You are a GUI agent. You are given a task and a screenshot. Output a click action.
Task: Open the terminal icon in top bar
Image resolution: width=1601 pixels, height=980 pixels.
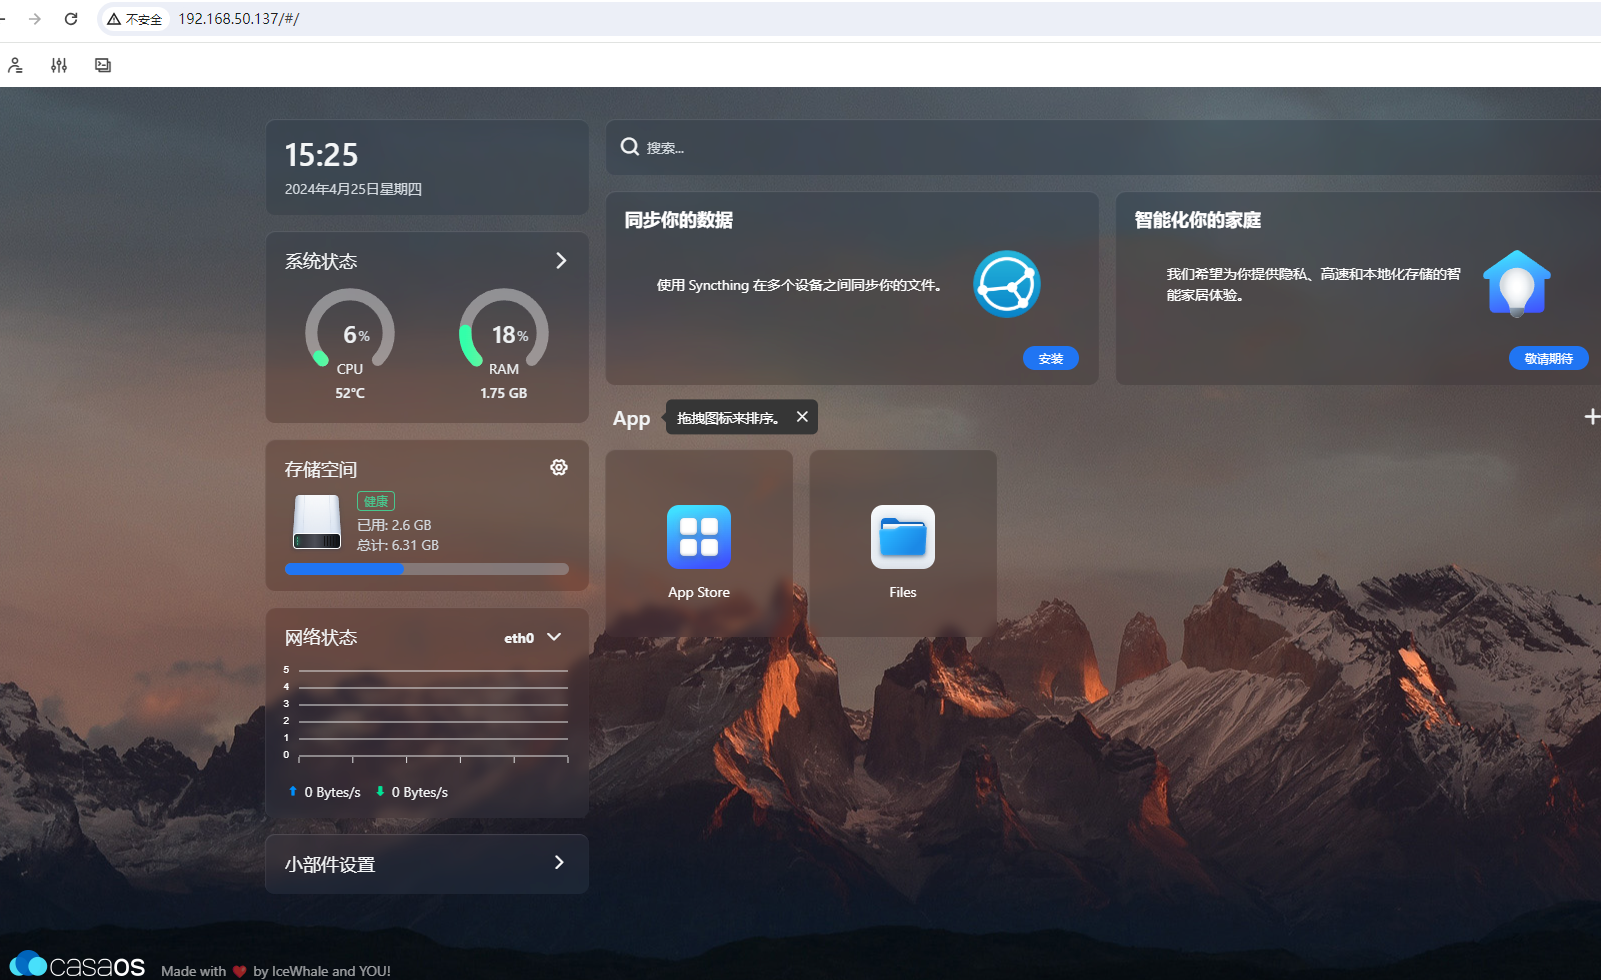(103, 65)
